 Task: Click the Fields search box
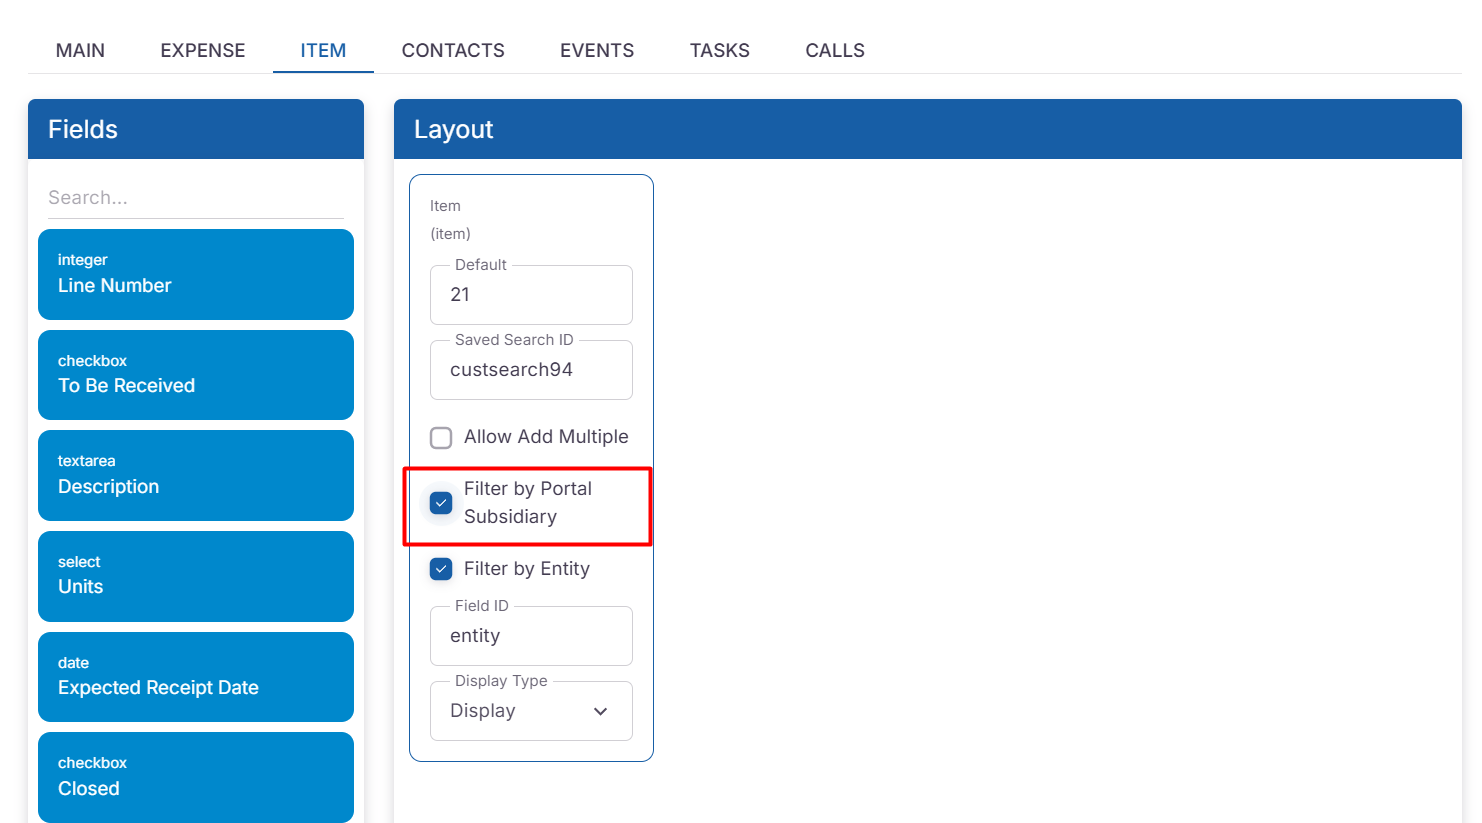click(195, 198)
